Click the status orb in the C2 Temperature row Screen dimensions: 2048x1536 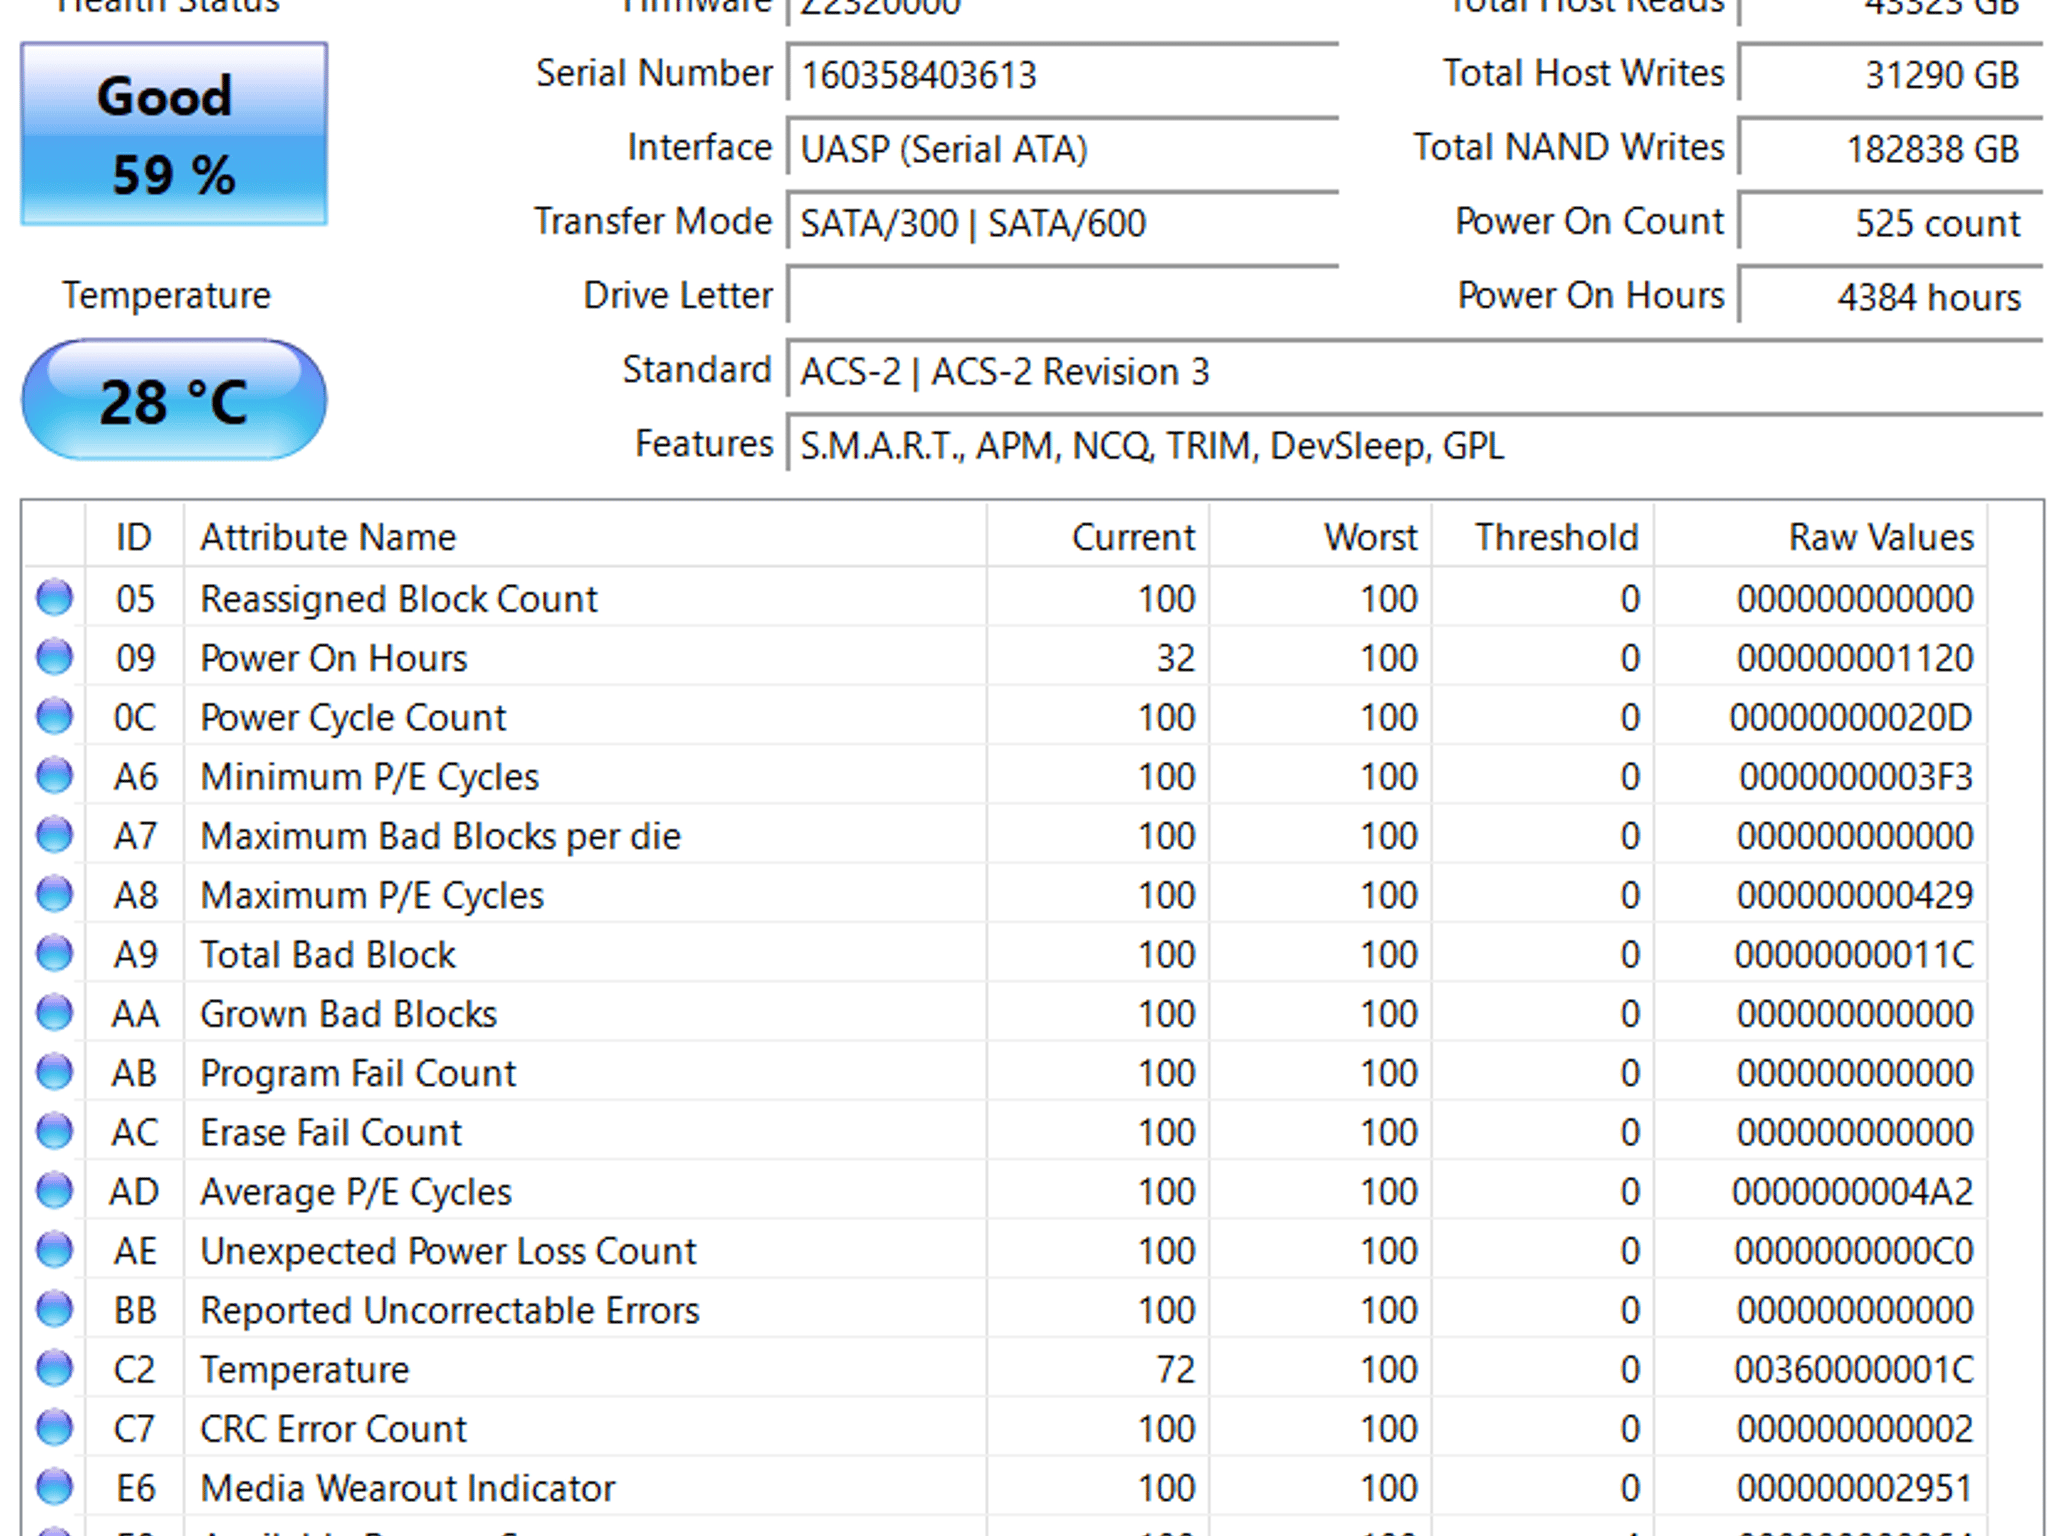(x=54, y=1368)
